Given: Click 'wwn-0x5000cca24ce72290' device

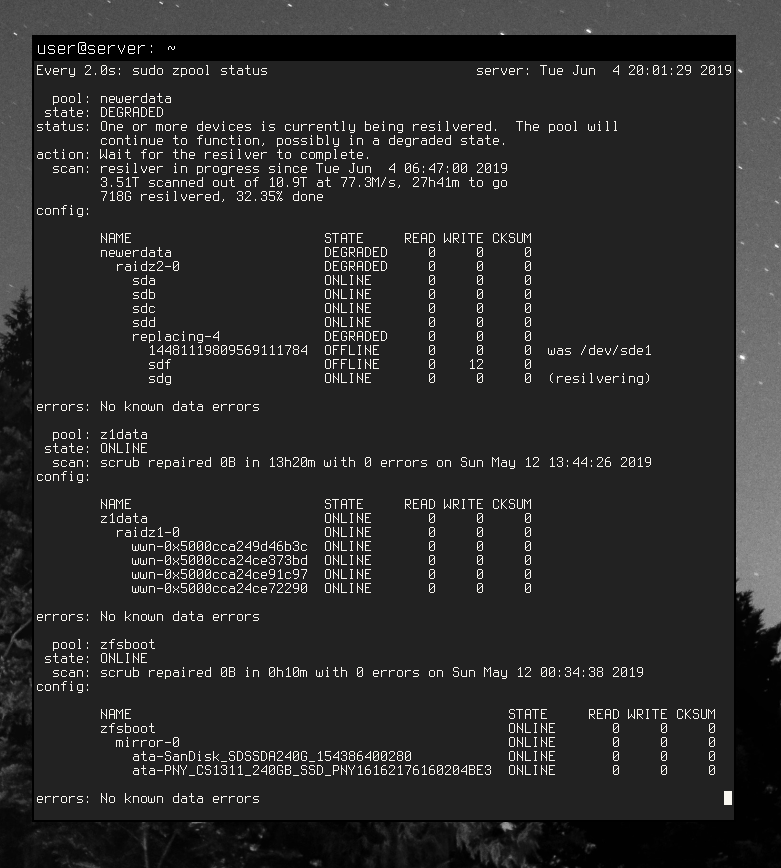Looking at the screenshot, I should [220, 588].
